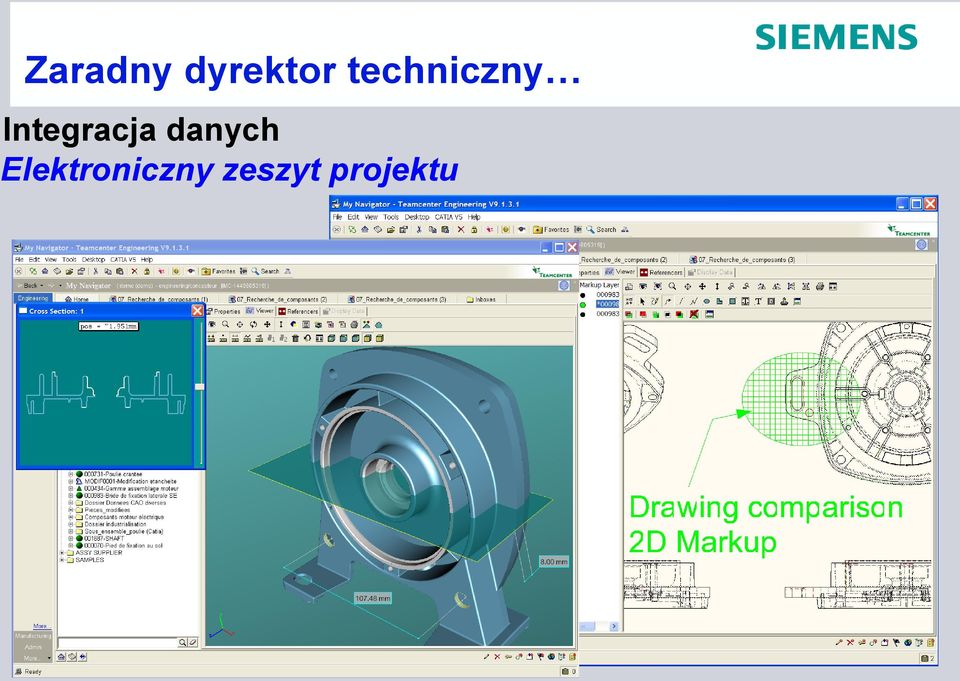Screen dimensions: 960x681
Task: Switch to the Inboxes tab
Action: point(481,299)
